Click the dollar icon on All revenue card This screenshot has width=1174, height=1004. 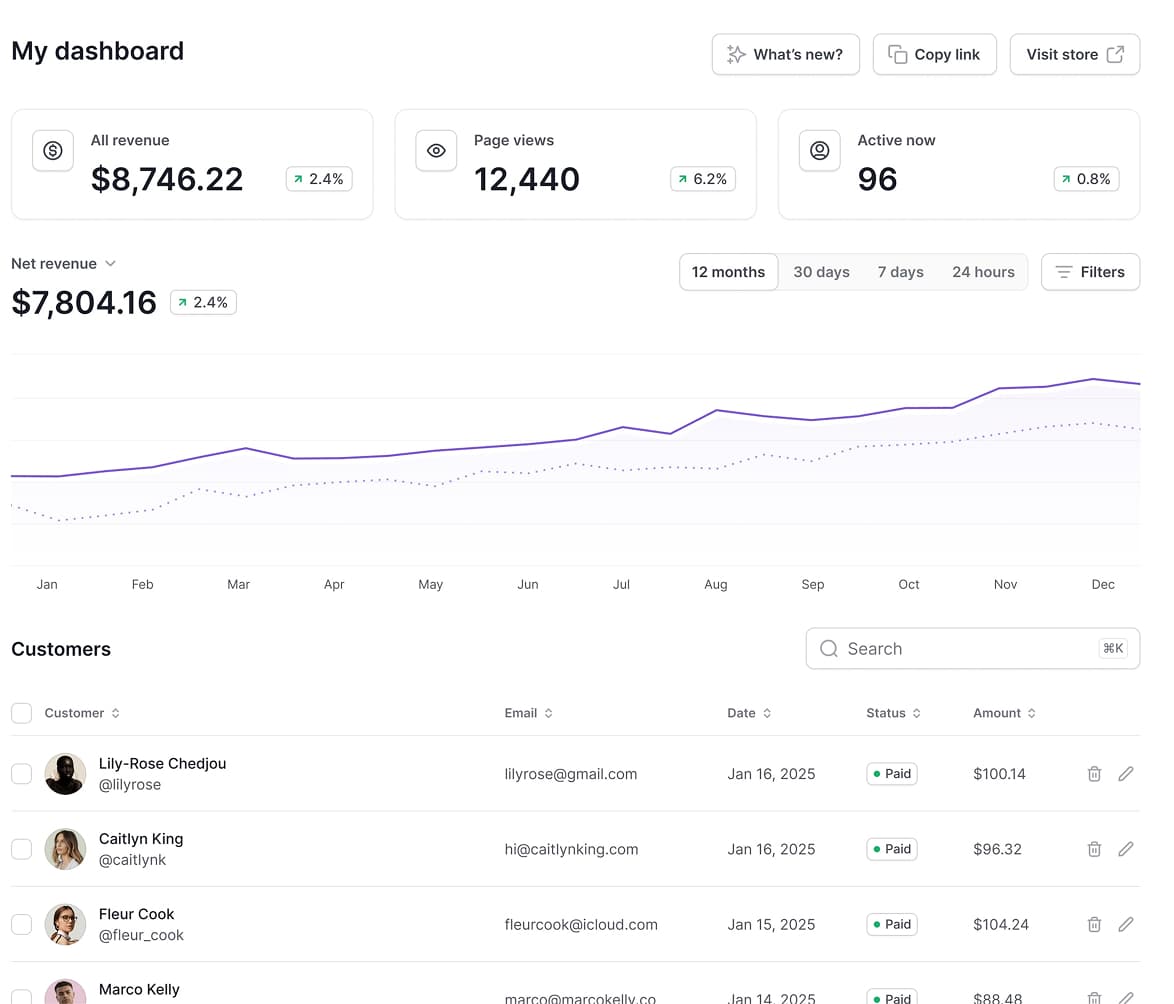(53, 151)
